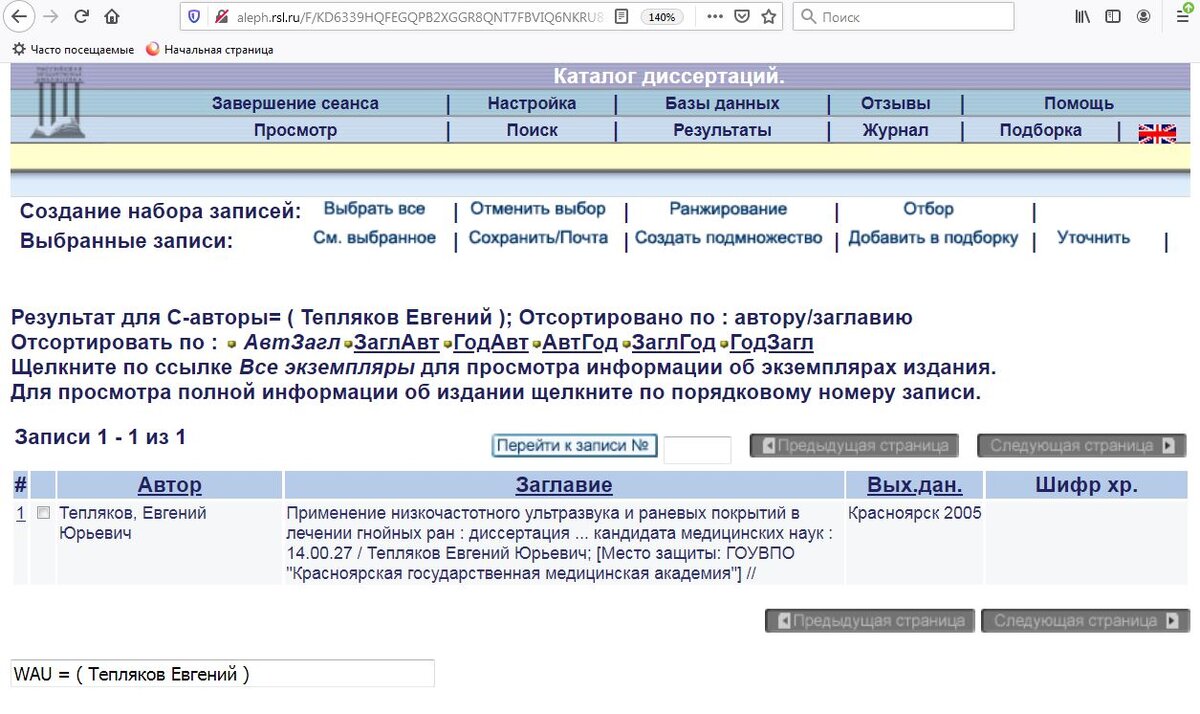Click the shield tracking protection icon

tap(194, 17)
